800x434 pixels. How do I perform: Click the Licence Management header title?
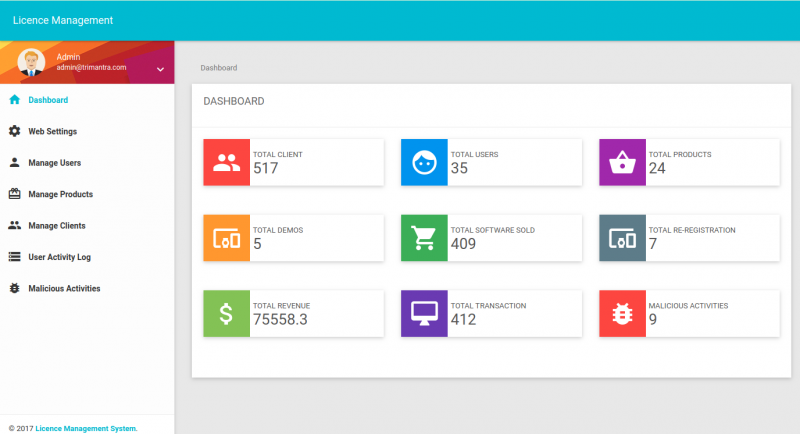63,20
